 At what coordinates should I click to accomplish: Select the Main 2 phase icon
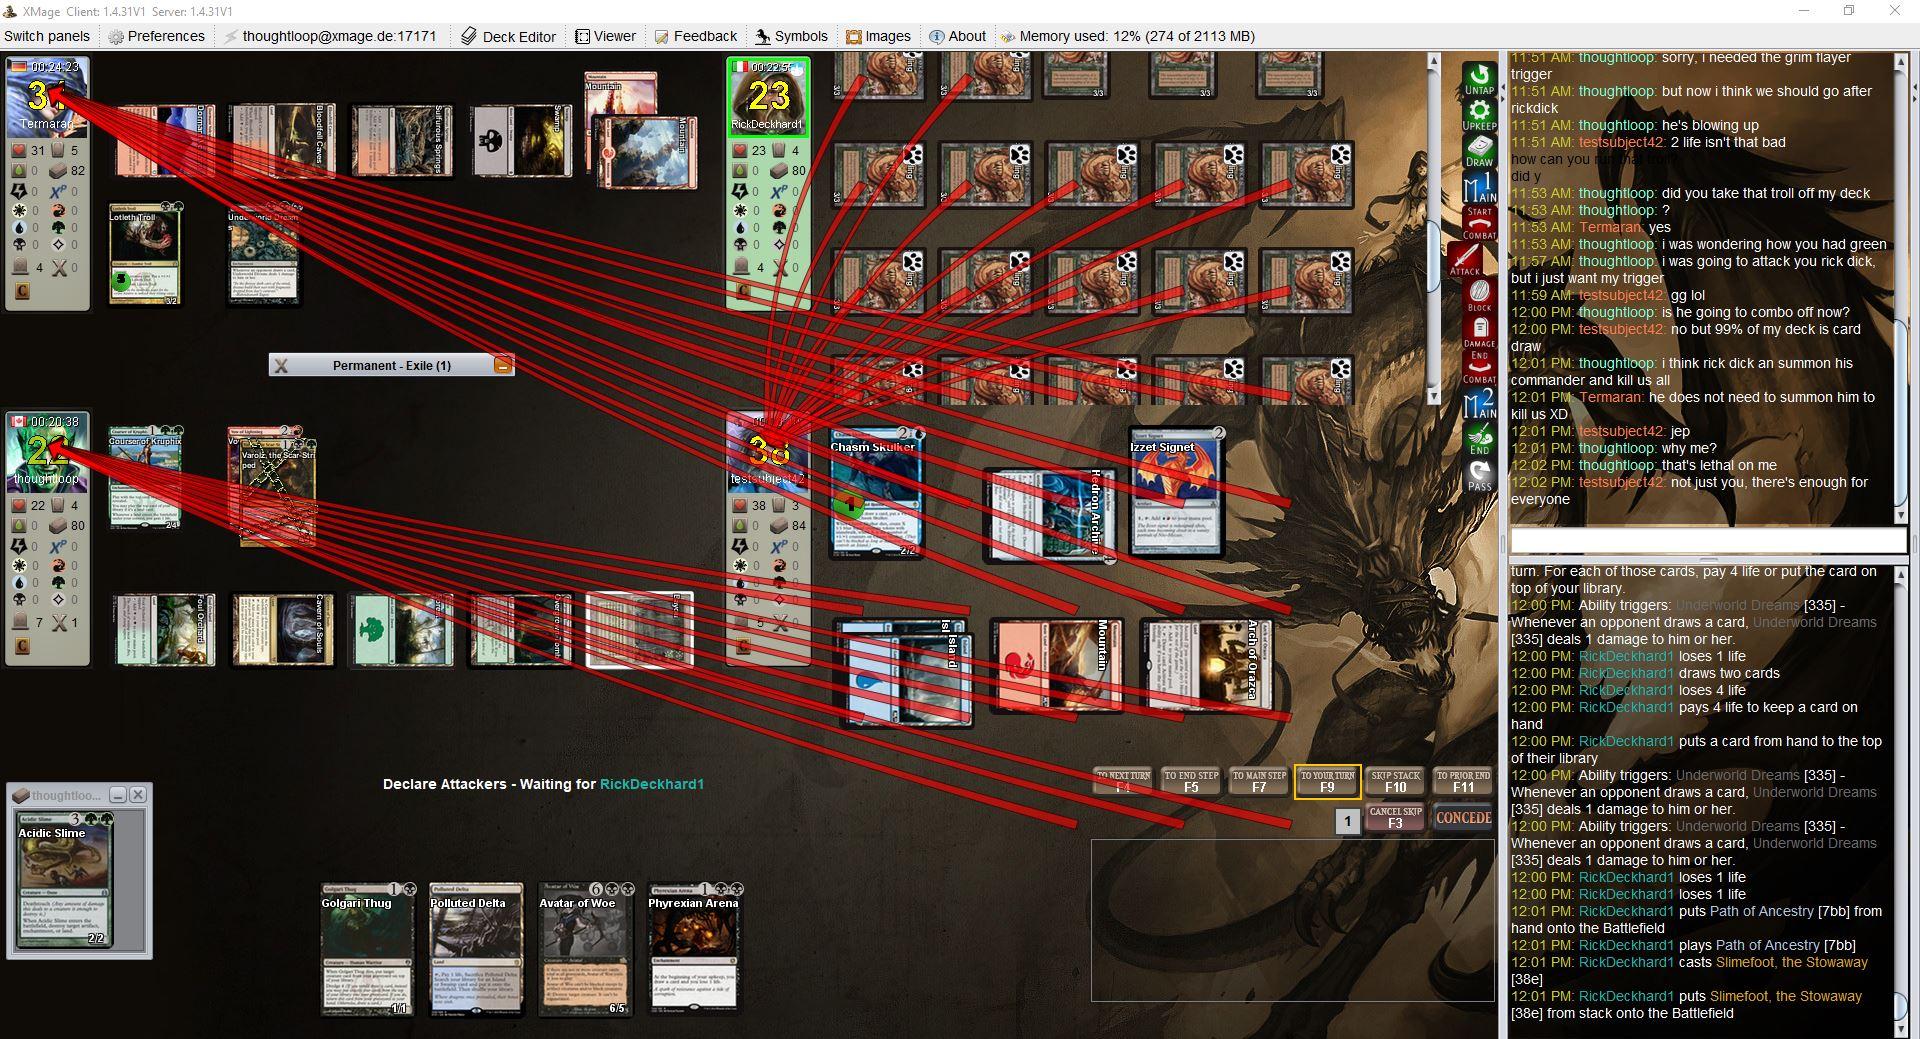pos(1479,404)
